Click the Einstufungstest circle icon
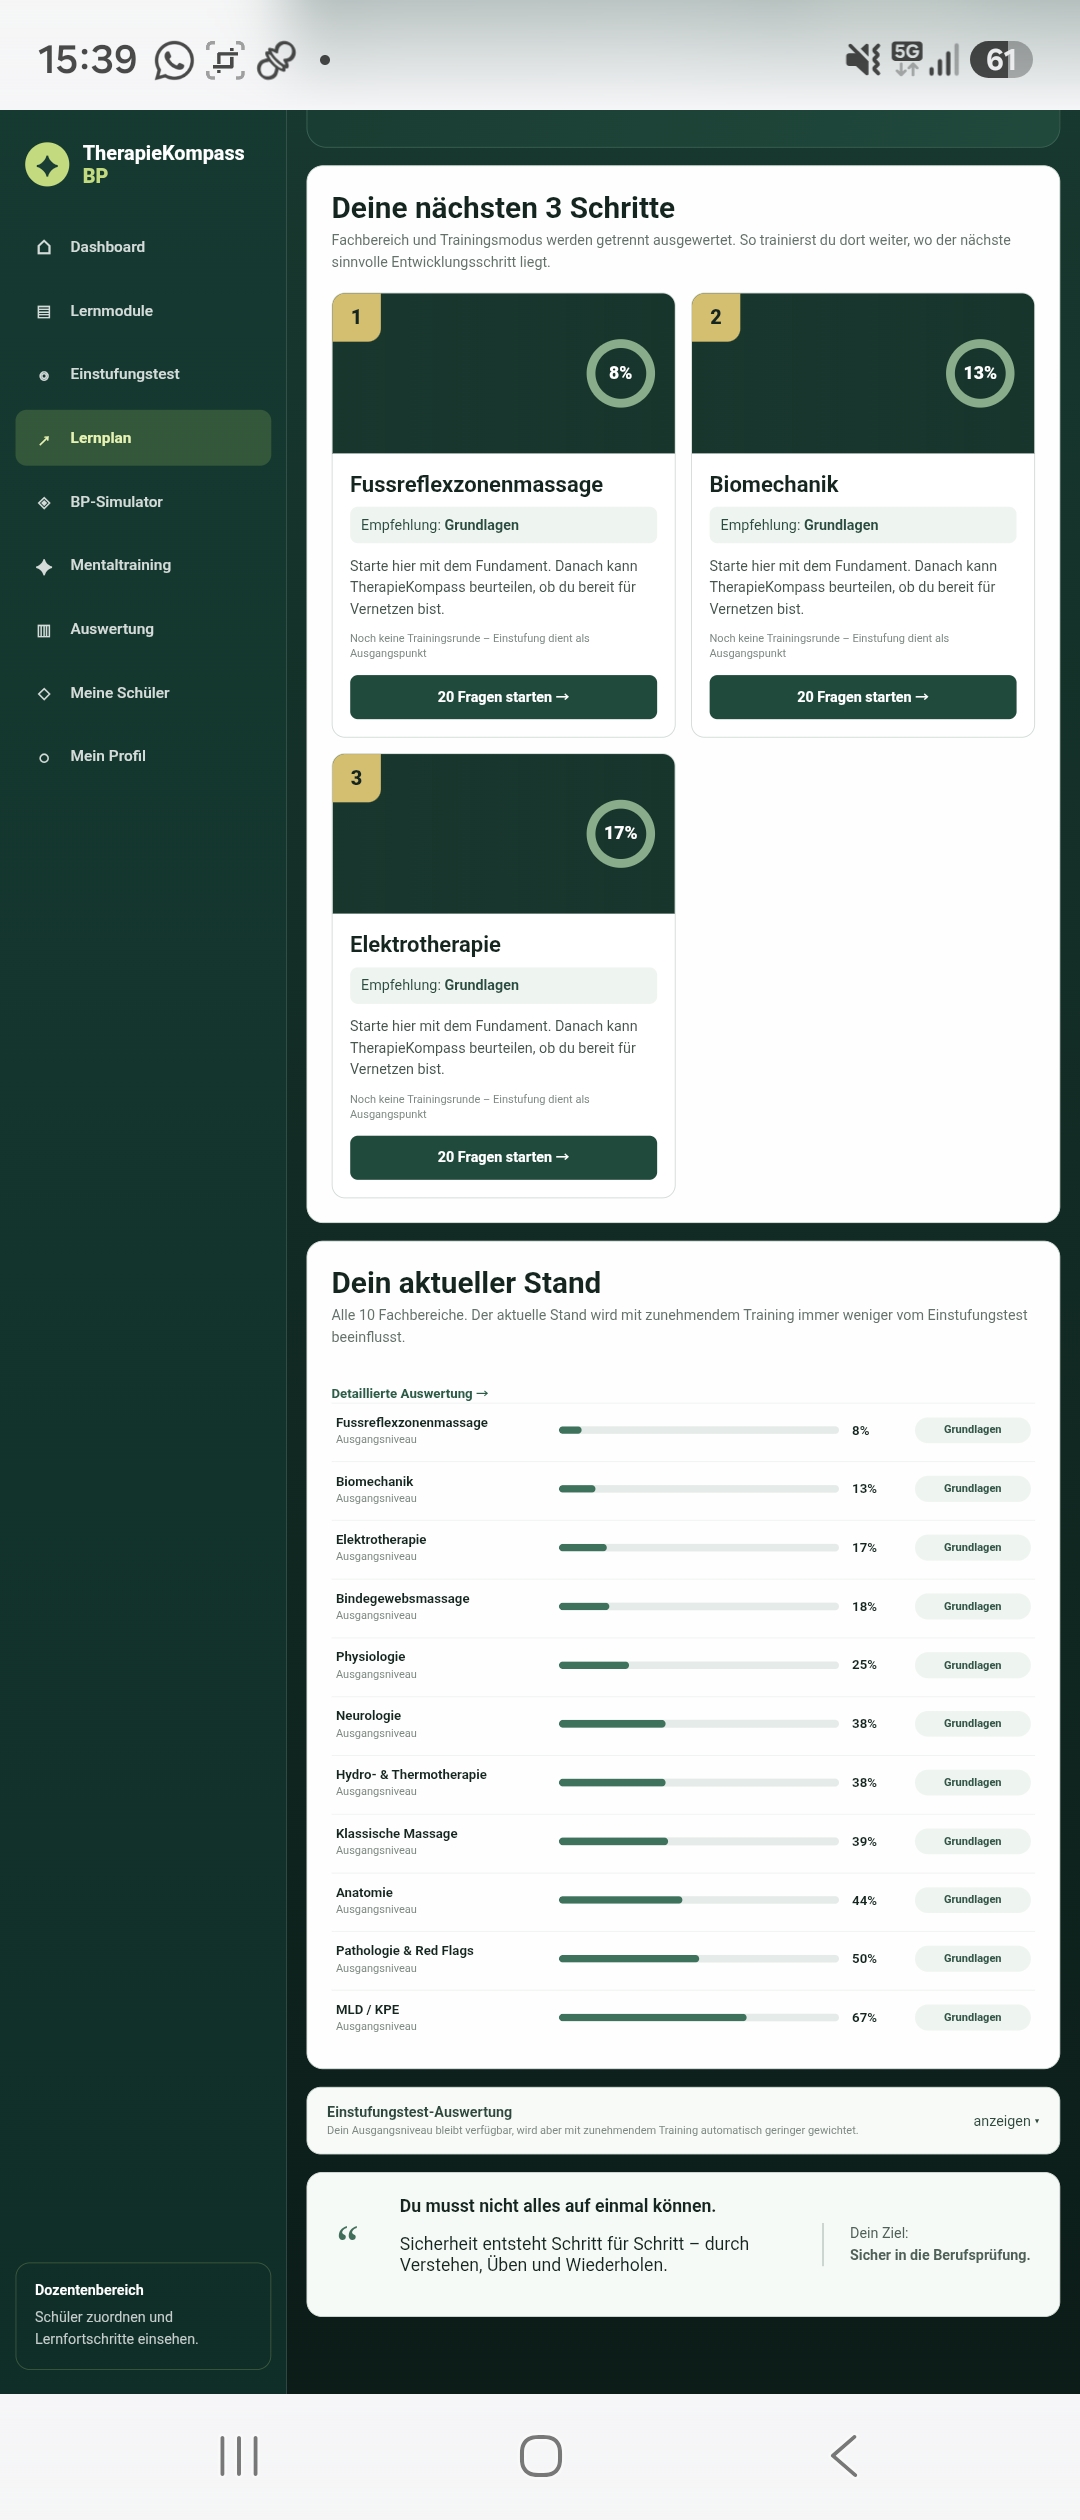Image resolution: width=1080 pixels, height=2520 pixels. point(44,375)
